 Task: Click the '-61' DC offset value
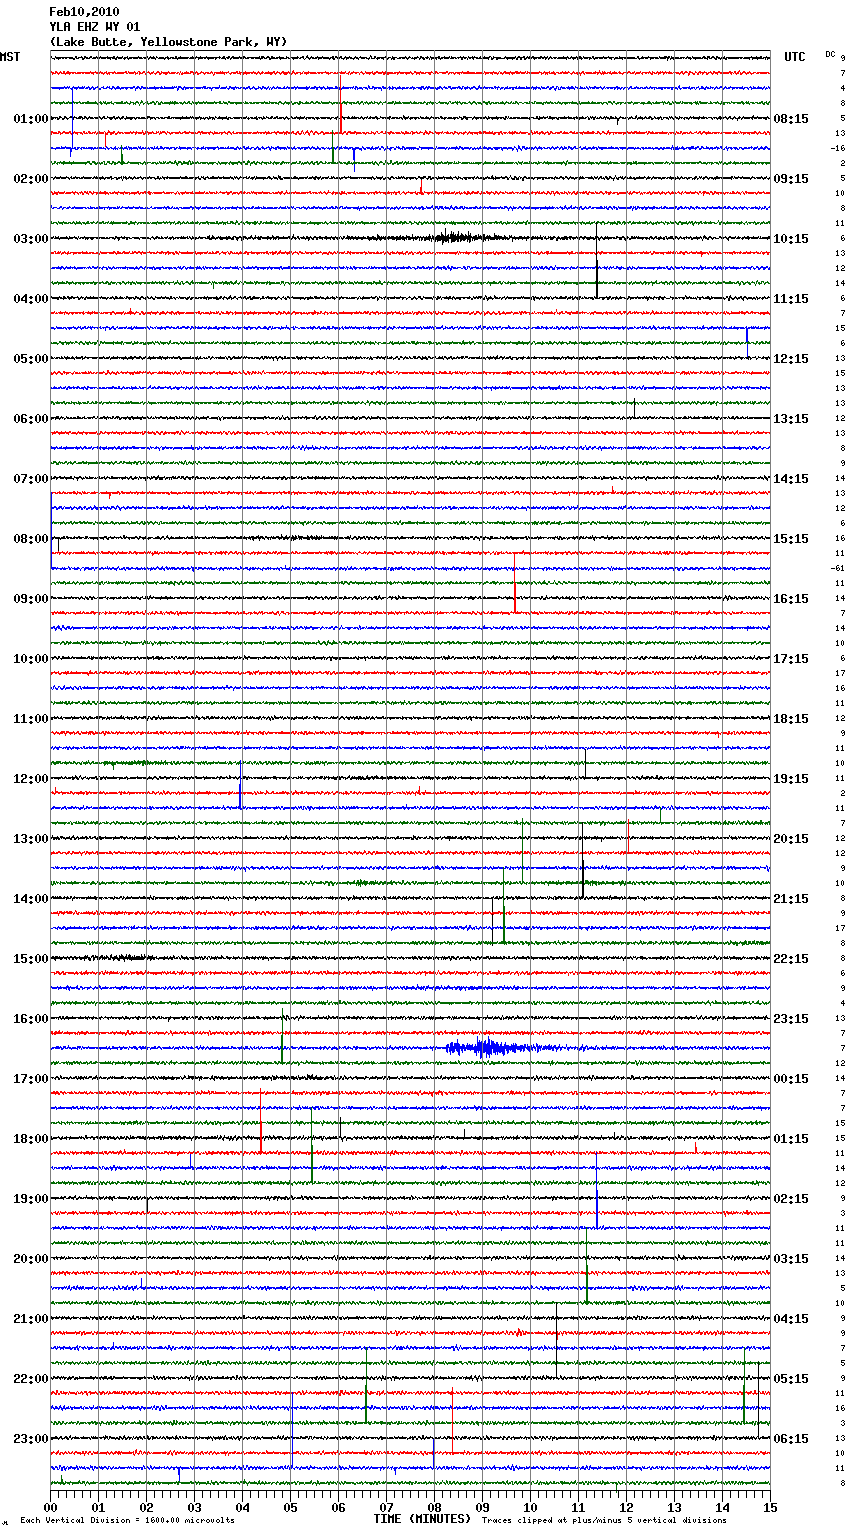click(x=838, y=568)
